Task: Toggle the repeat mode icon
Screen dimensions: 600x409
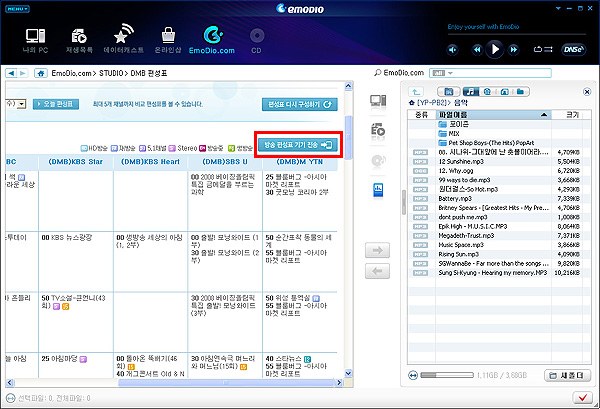Action: 538,49
